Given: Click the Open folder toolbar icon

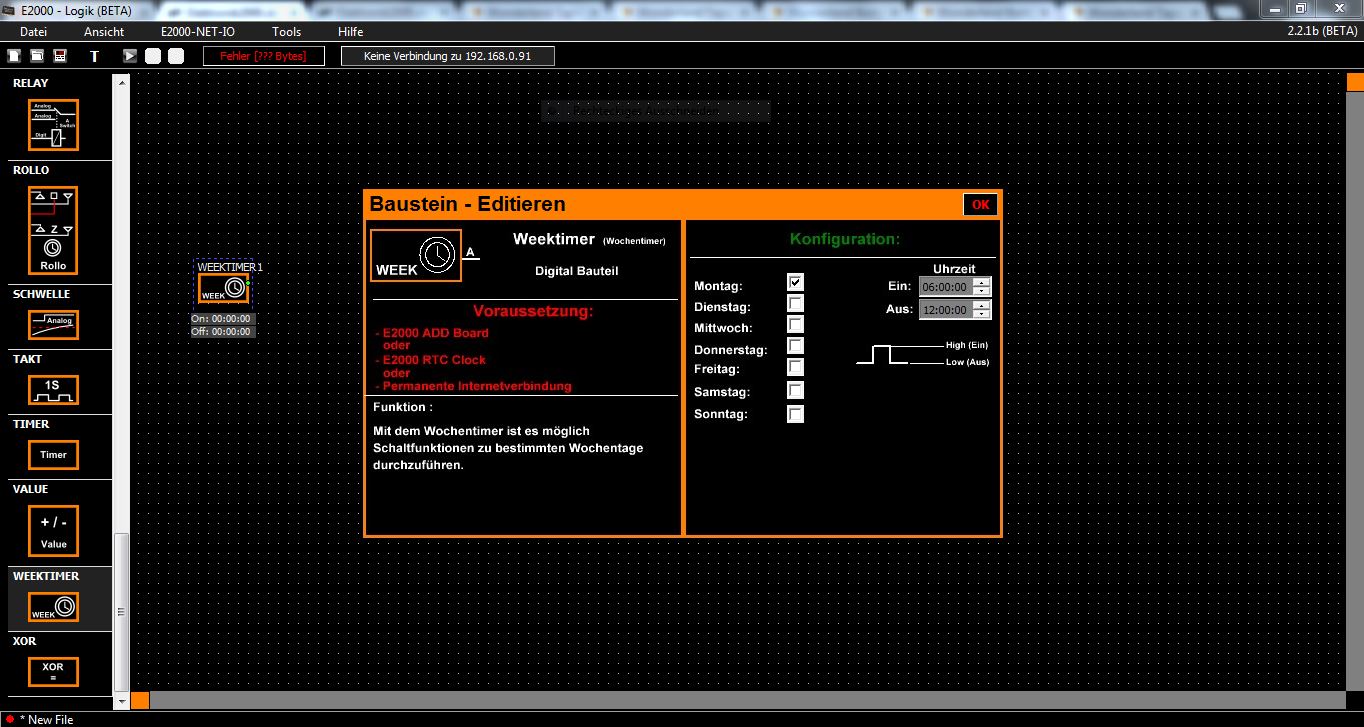Looking at the screenshot, I should coord(37,56).
